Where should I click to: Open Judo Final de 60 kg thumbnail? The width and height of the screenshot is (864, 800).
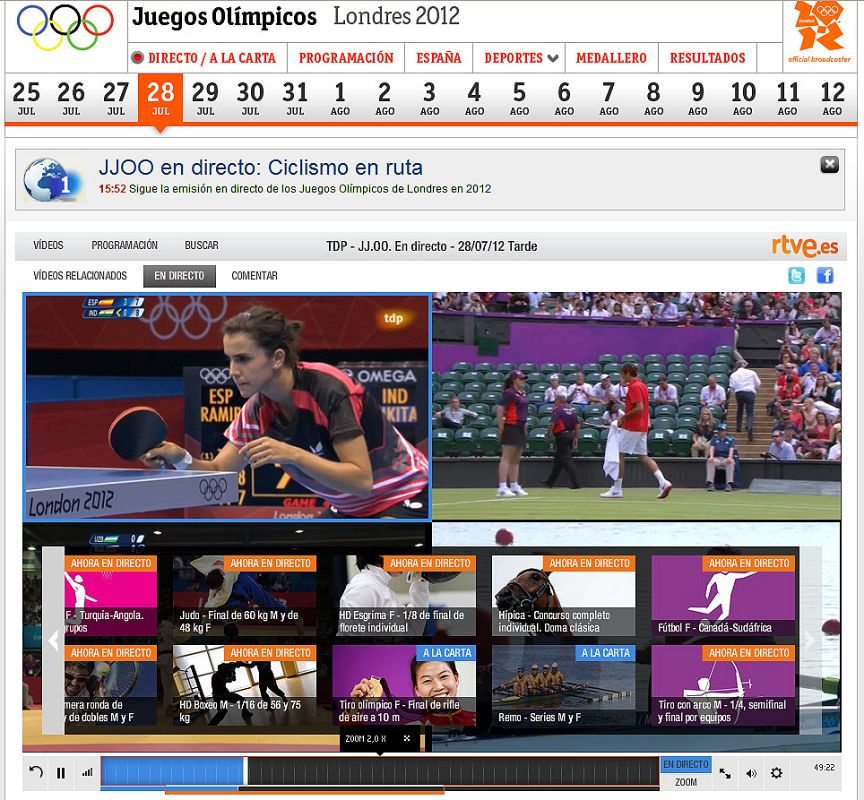point(244,596)
